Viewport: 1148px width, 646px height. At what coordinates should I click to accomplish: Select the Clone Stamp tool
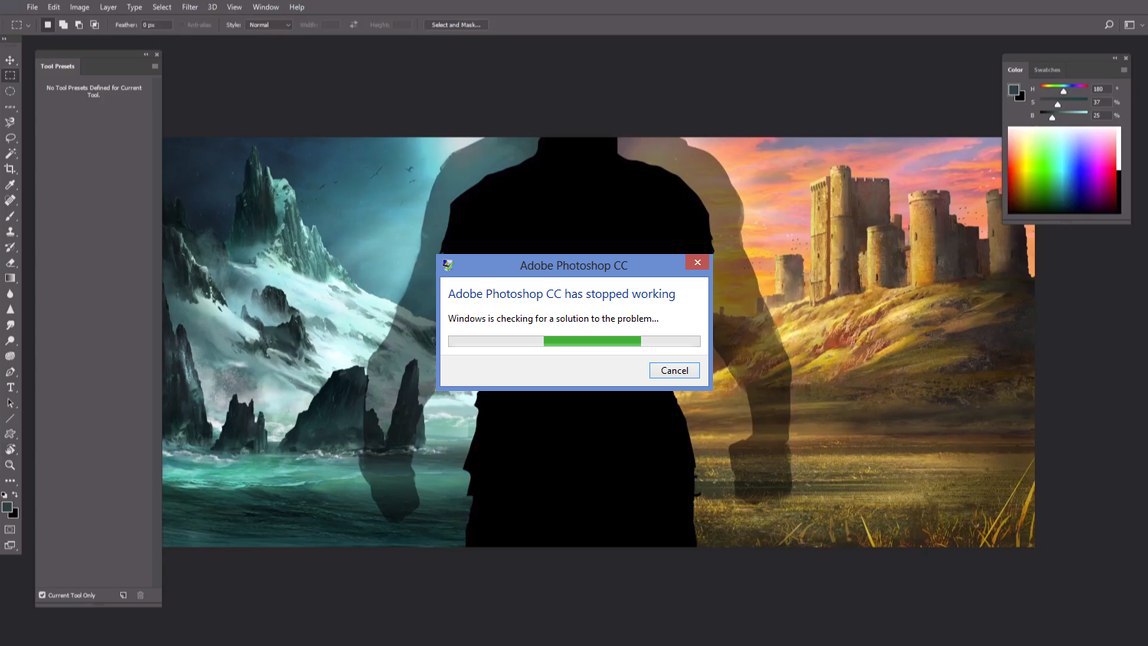point(10,231)
